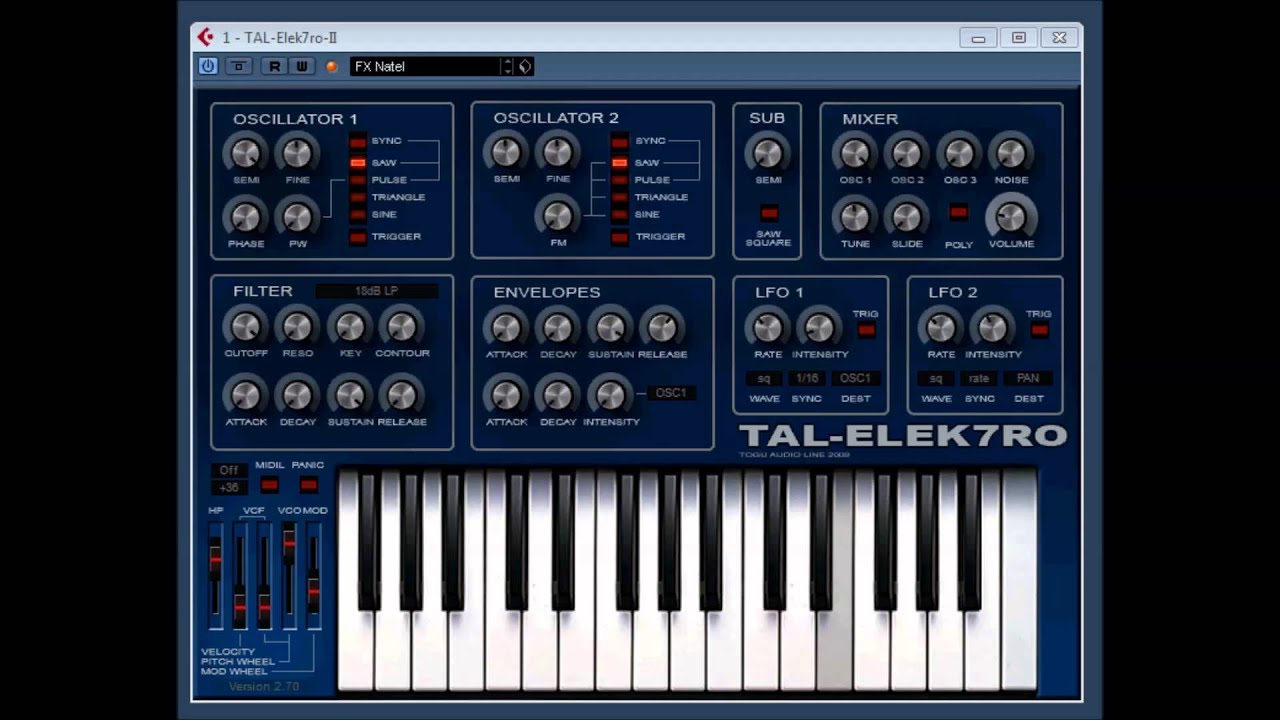
Task: Click the Filter RESO knob
Action: coord(297,327)
